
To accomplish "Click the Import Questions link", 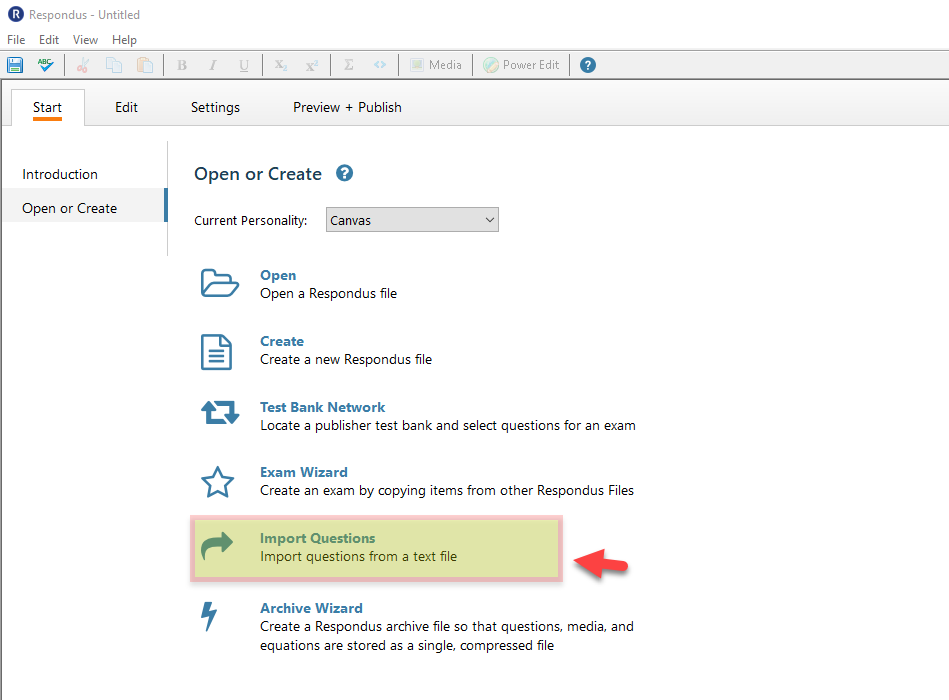I will tap(318, 538).
